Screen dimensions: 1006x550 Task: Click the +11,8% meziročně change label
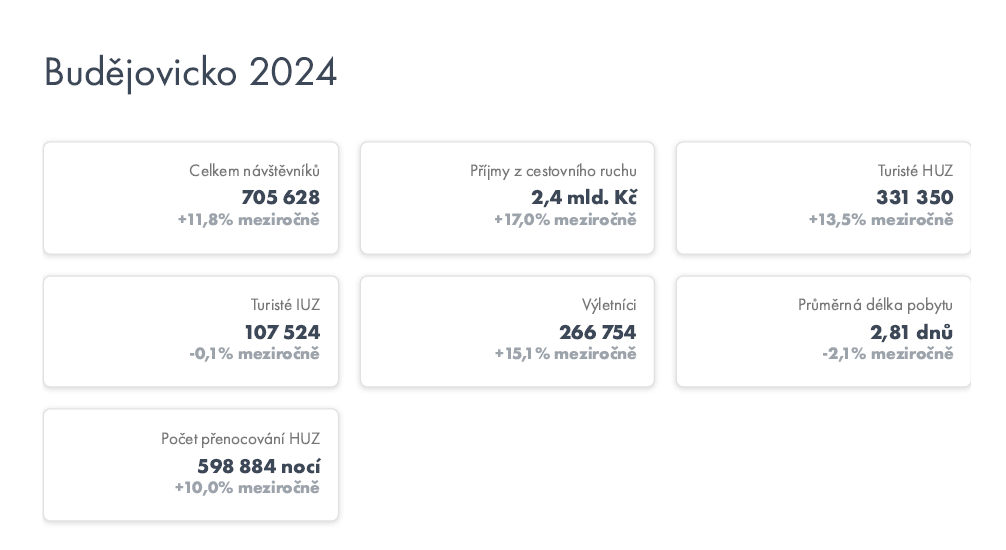pos(248,219)
